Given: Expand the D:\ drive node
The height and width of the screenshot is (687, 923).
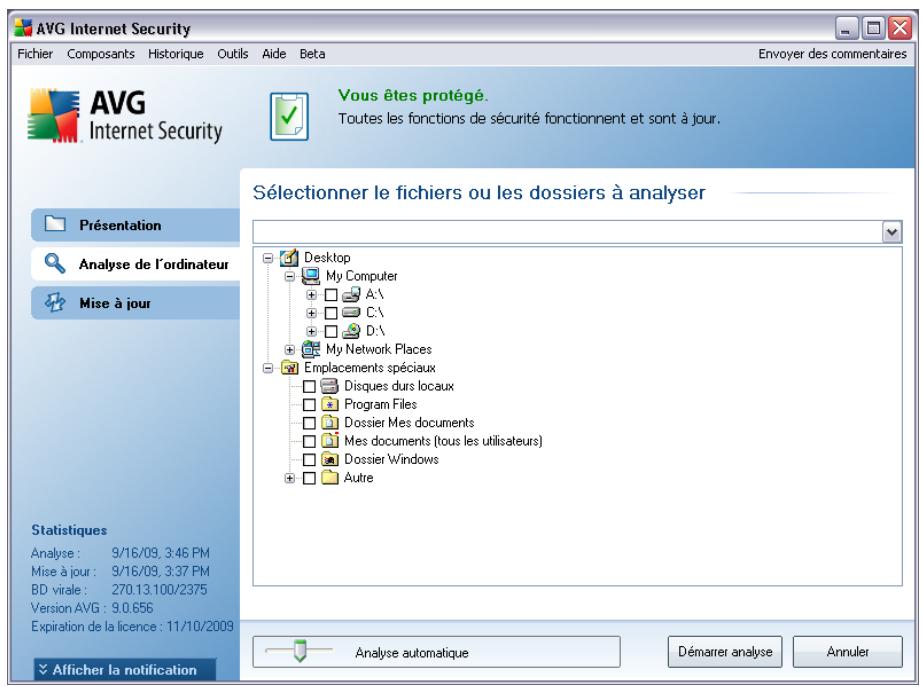Looking at the screenshot, I should click(x=311, y=331).
